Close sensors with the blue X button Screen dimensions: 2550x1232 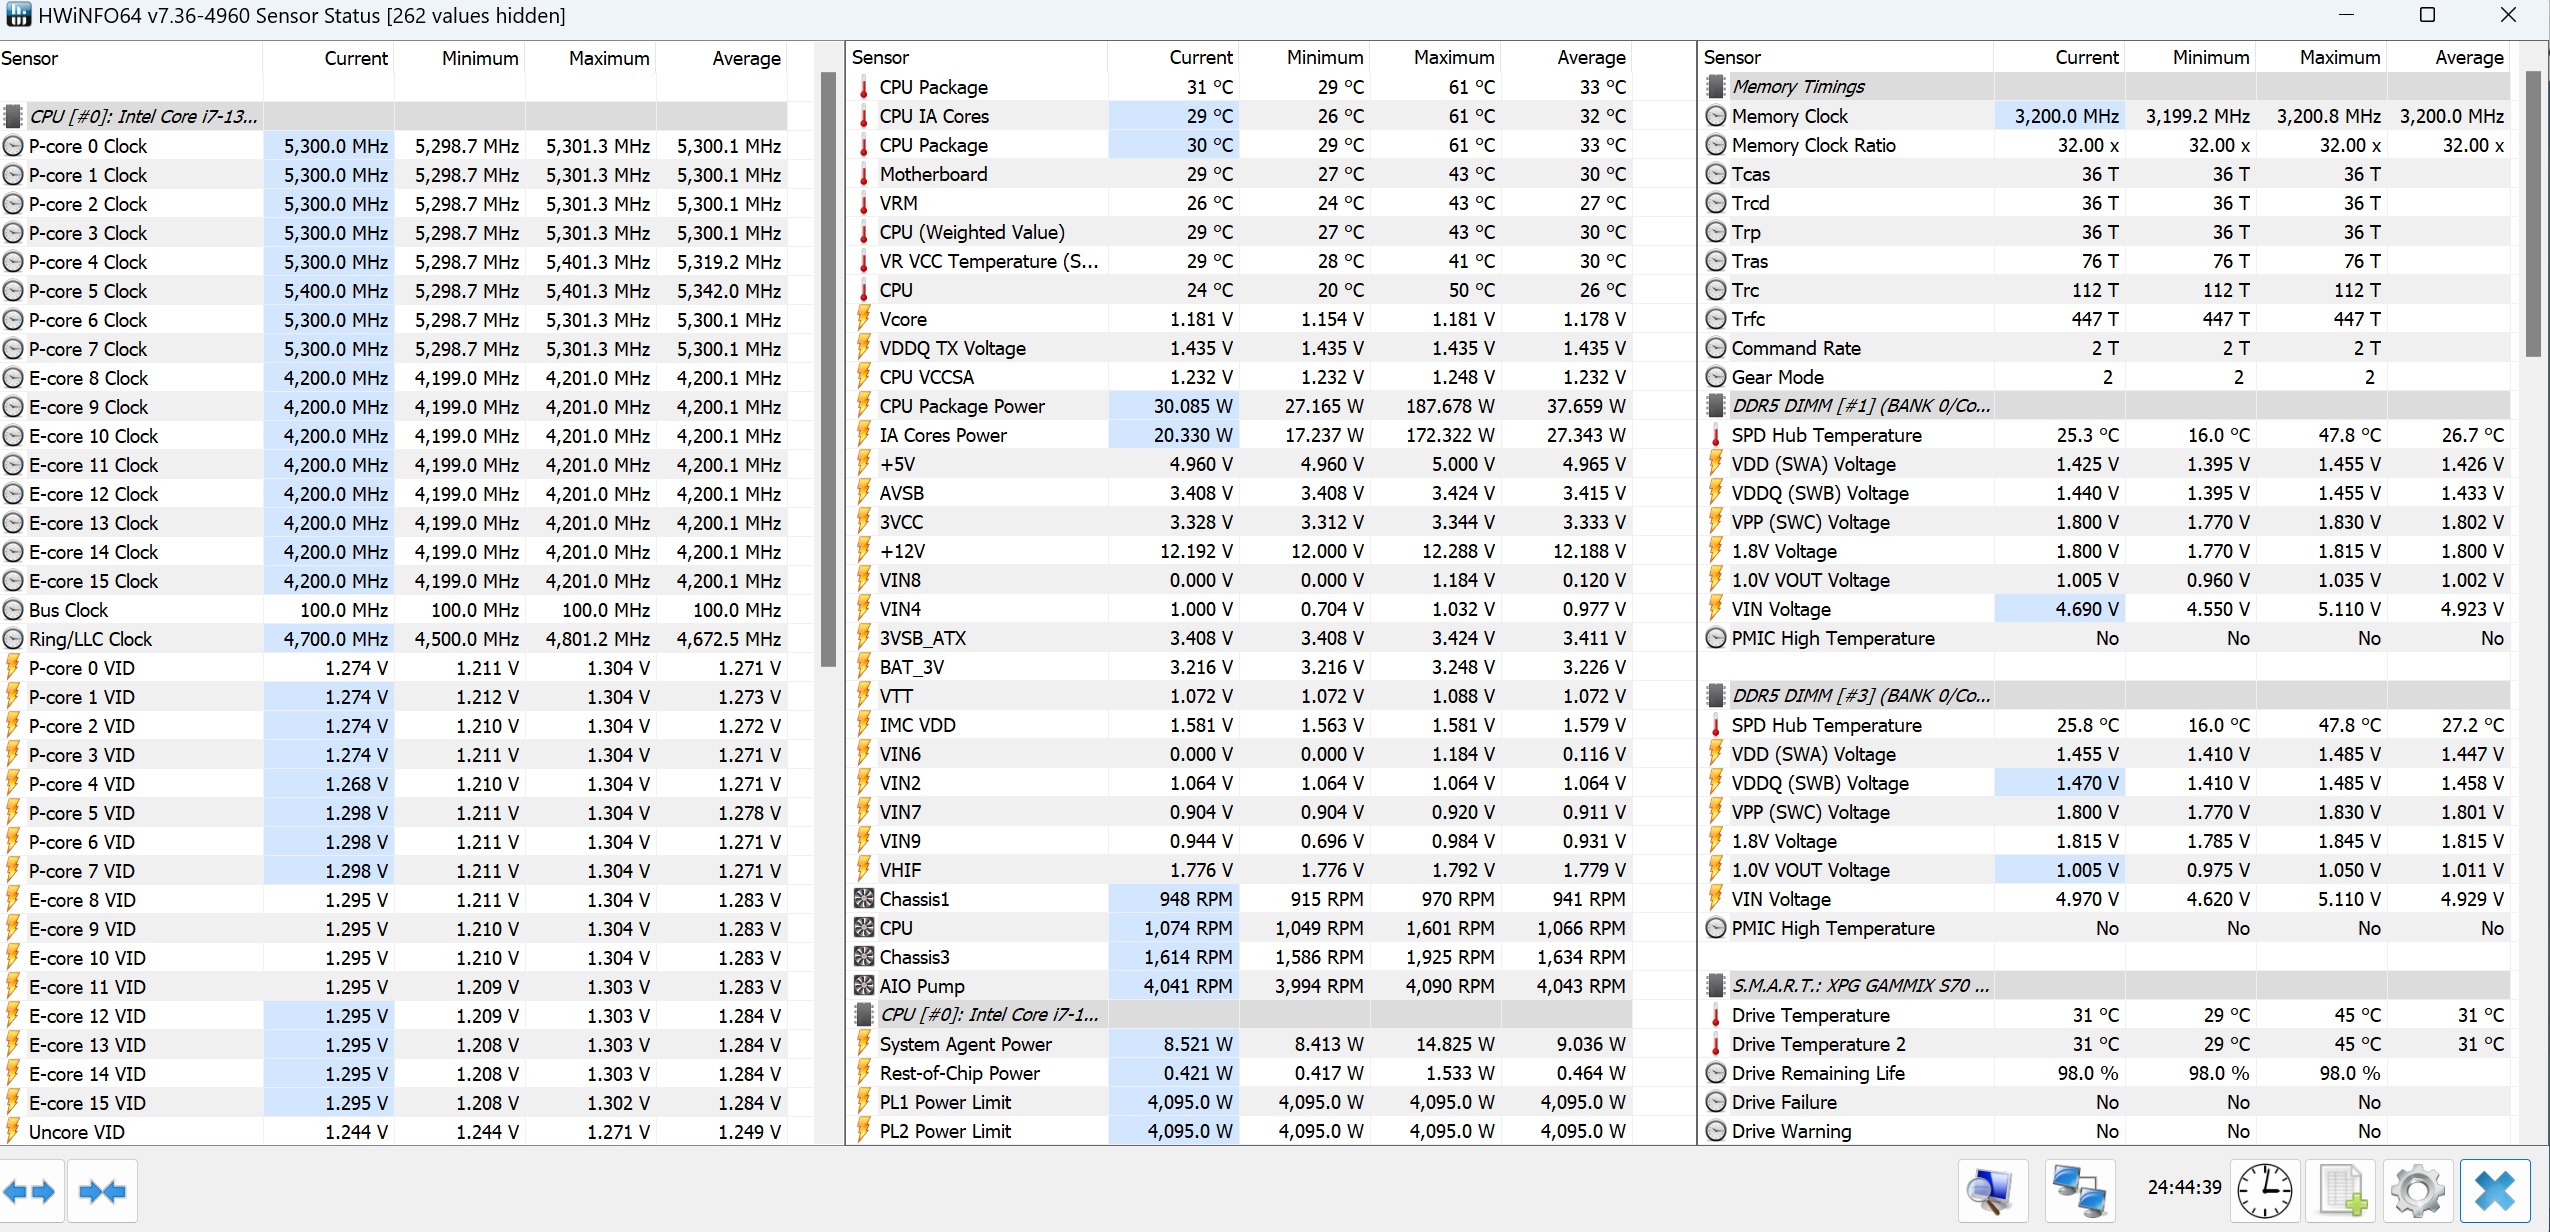coord(2495,1191)
